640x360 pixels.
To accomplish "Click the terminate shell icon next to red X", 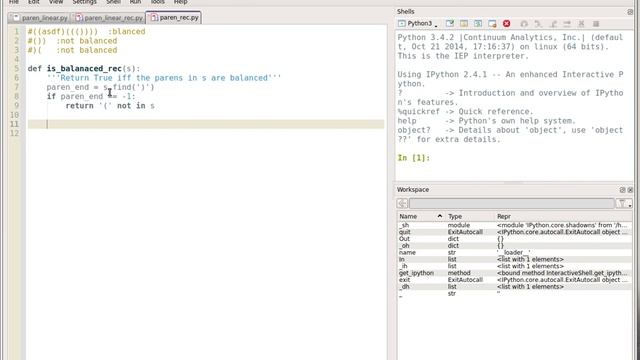I will coord(492,24).
